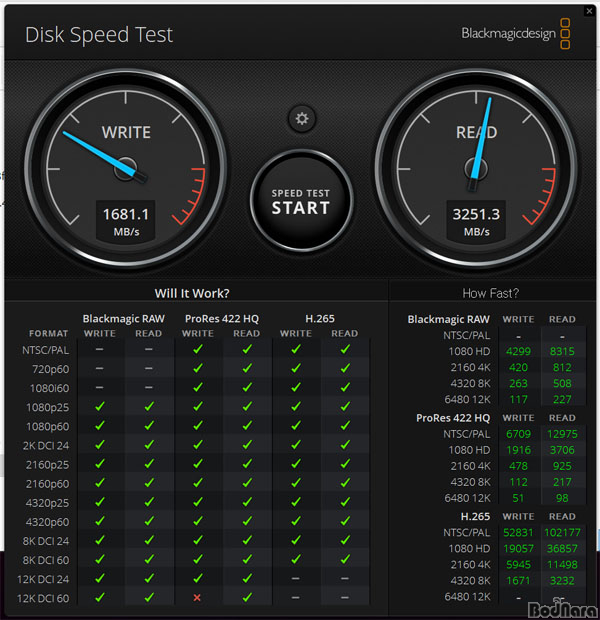Click H.265 2160 4K read value 11498

click(x=562, y=565)
